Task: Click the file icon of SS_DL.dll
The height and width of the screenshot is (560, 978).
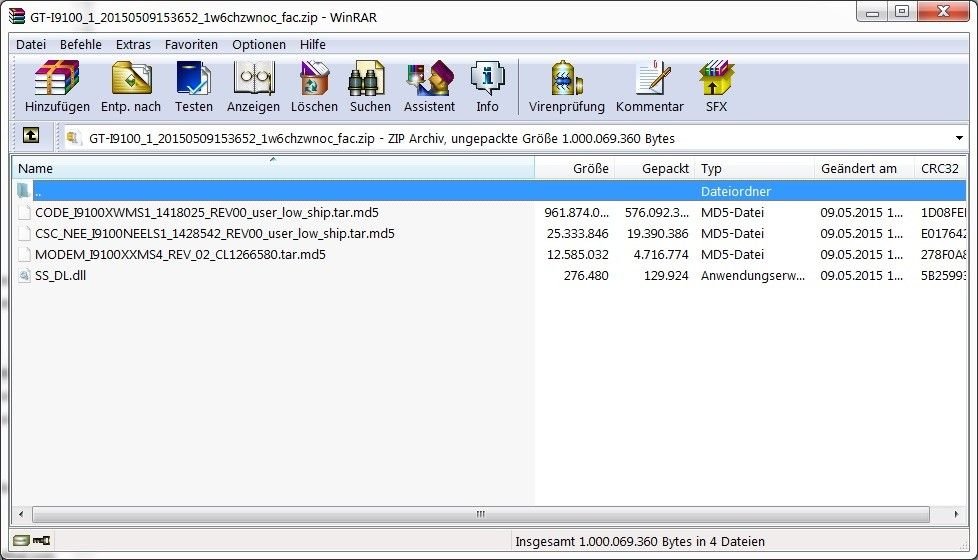Action: coord(24,276)
